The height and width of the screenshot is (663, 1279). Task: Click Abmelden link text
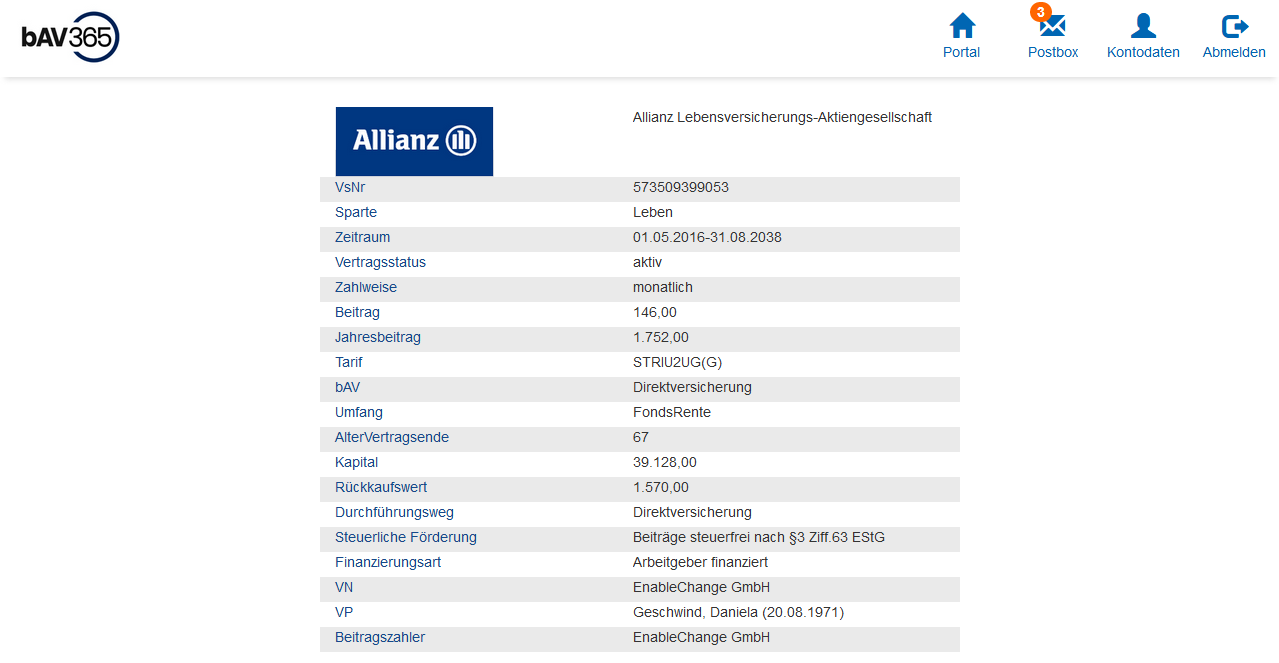[1234, 52]
